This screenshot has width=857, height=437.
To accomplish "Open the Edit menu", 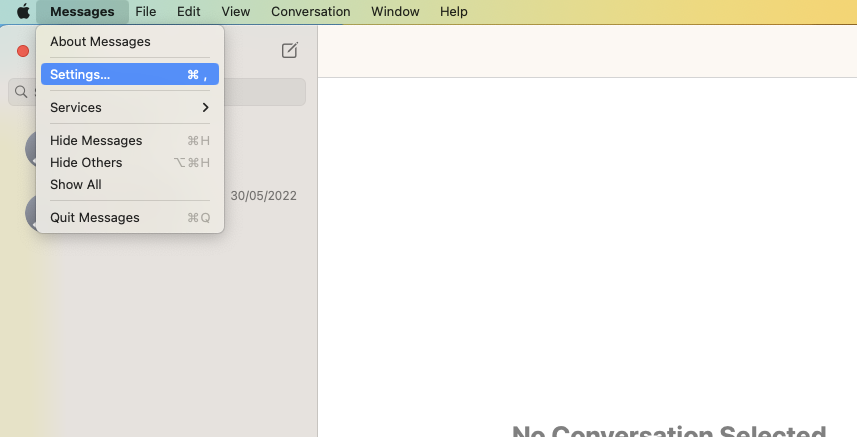I will [x=189, y=11].
